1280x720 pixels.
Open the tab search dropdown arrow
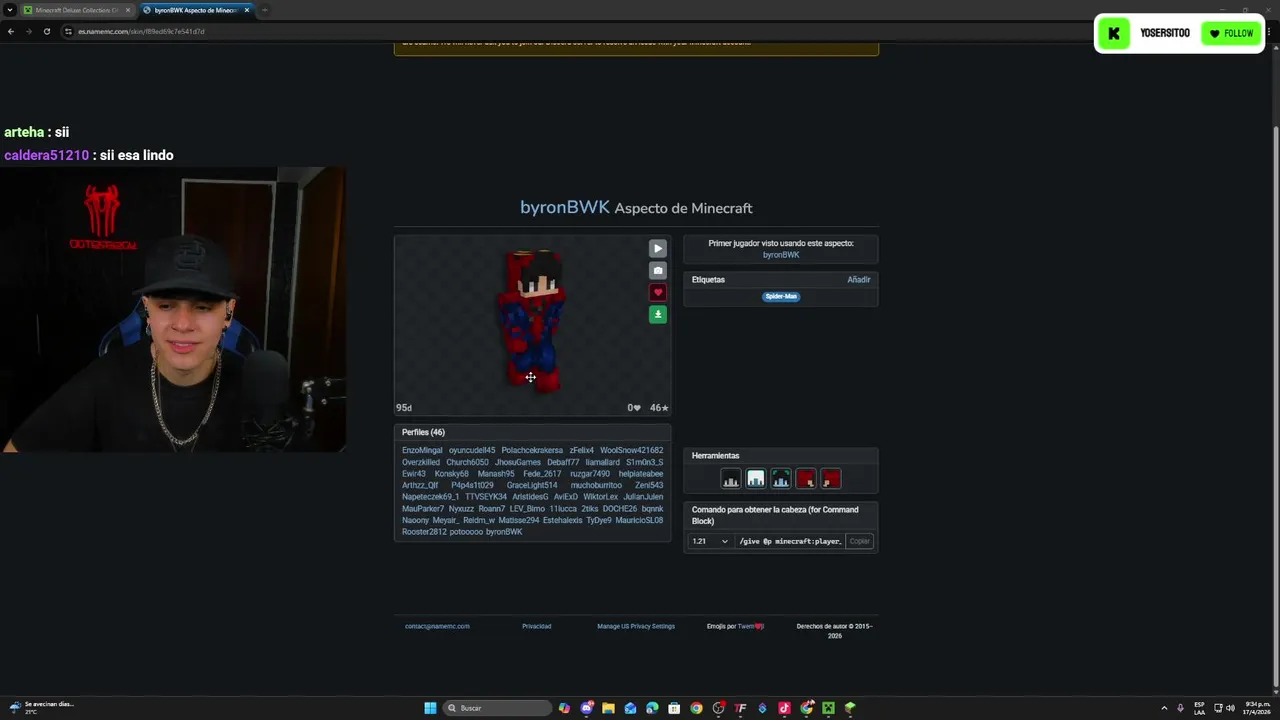click(x=9, y=10)
